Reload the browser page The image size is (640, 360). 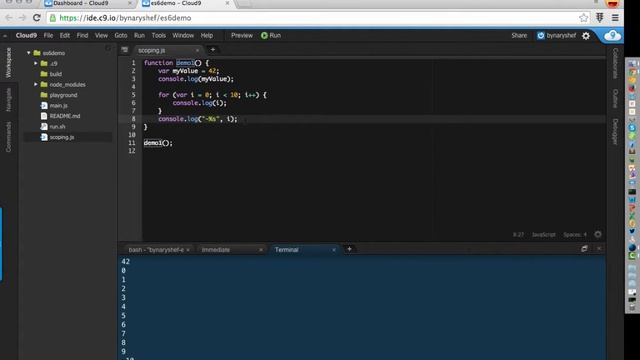(x=36, y=18)
